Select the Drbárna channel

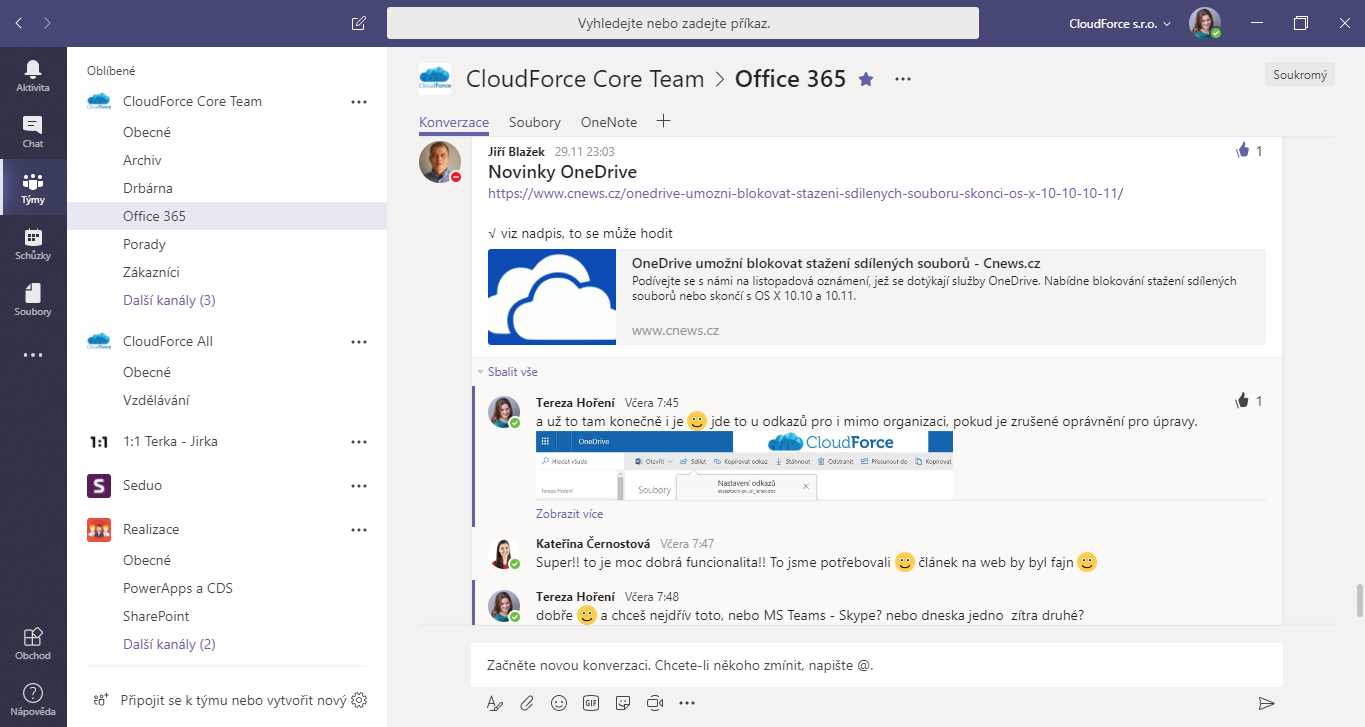click(148, 188)
